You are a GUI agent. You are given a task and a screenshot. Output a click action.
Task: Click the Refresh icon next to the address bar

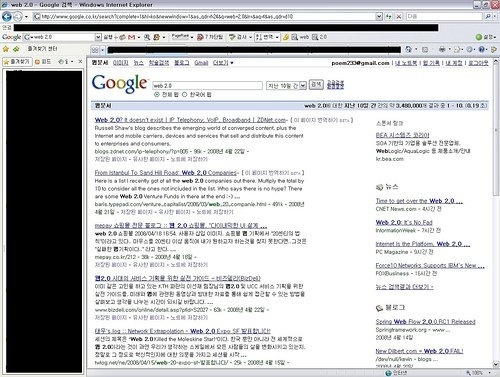coord(389,16)
